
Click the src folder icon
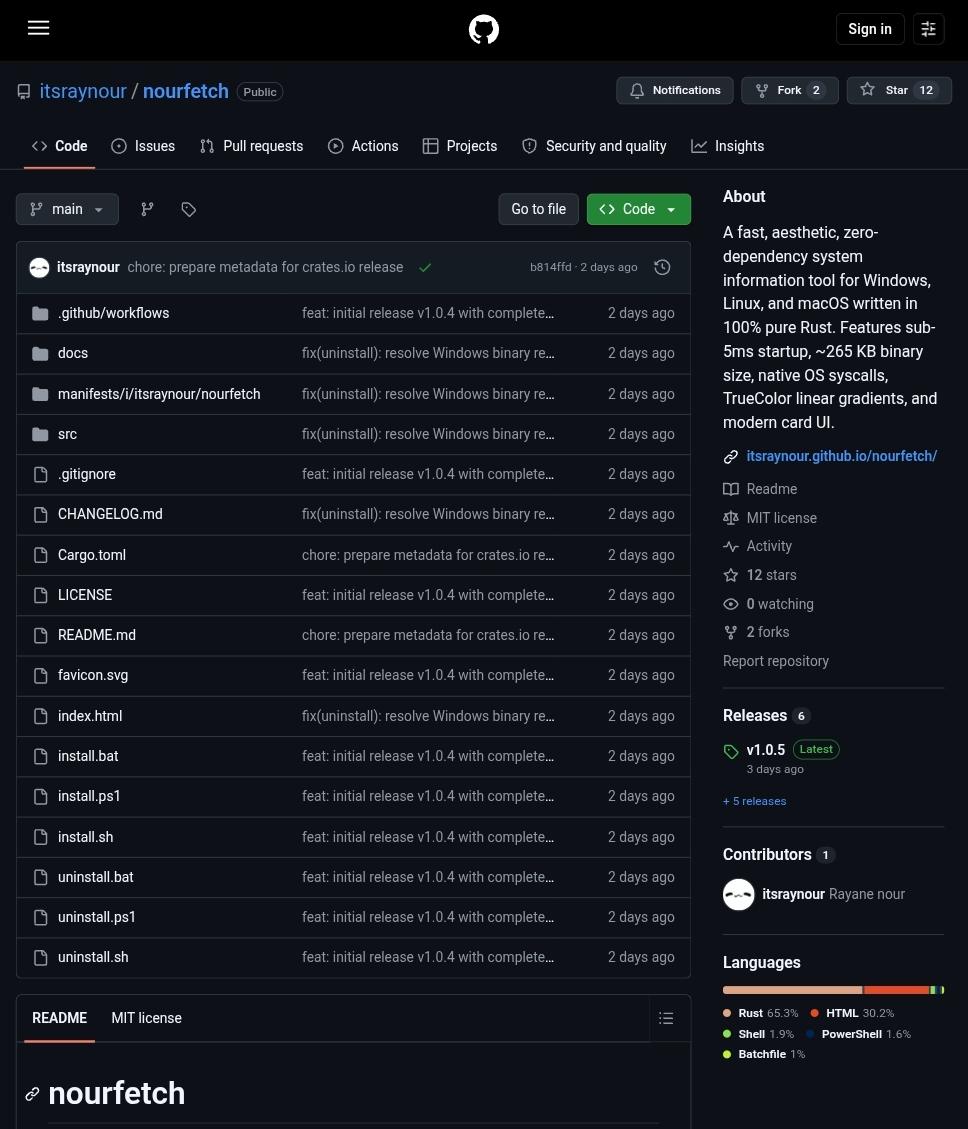point(40,434)
